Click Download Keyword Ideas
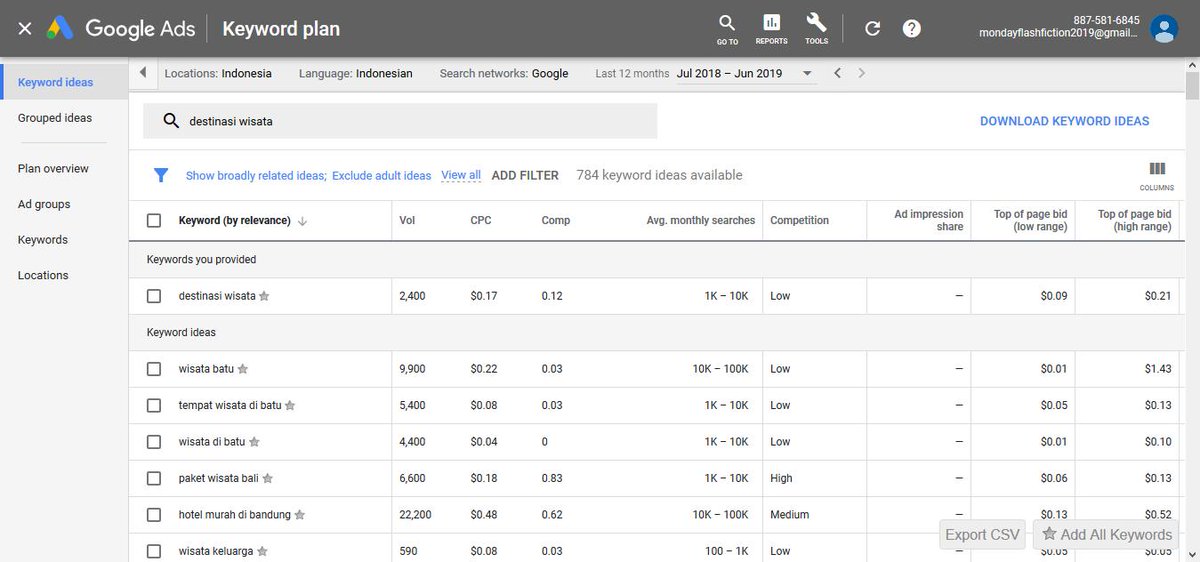Screen dimensions: 1200x562 [1064, 121]
